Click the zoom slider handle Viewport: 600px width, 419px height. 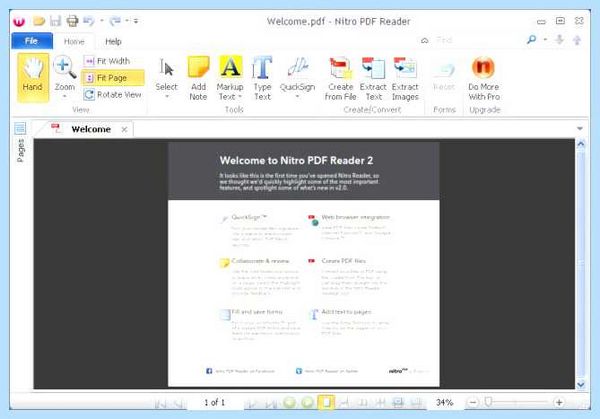tap(488, 401)
